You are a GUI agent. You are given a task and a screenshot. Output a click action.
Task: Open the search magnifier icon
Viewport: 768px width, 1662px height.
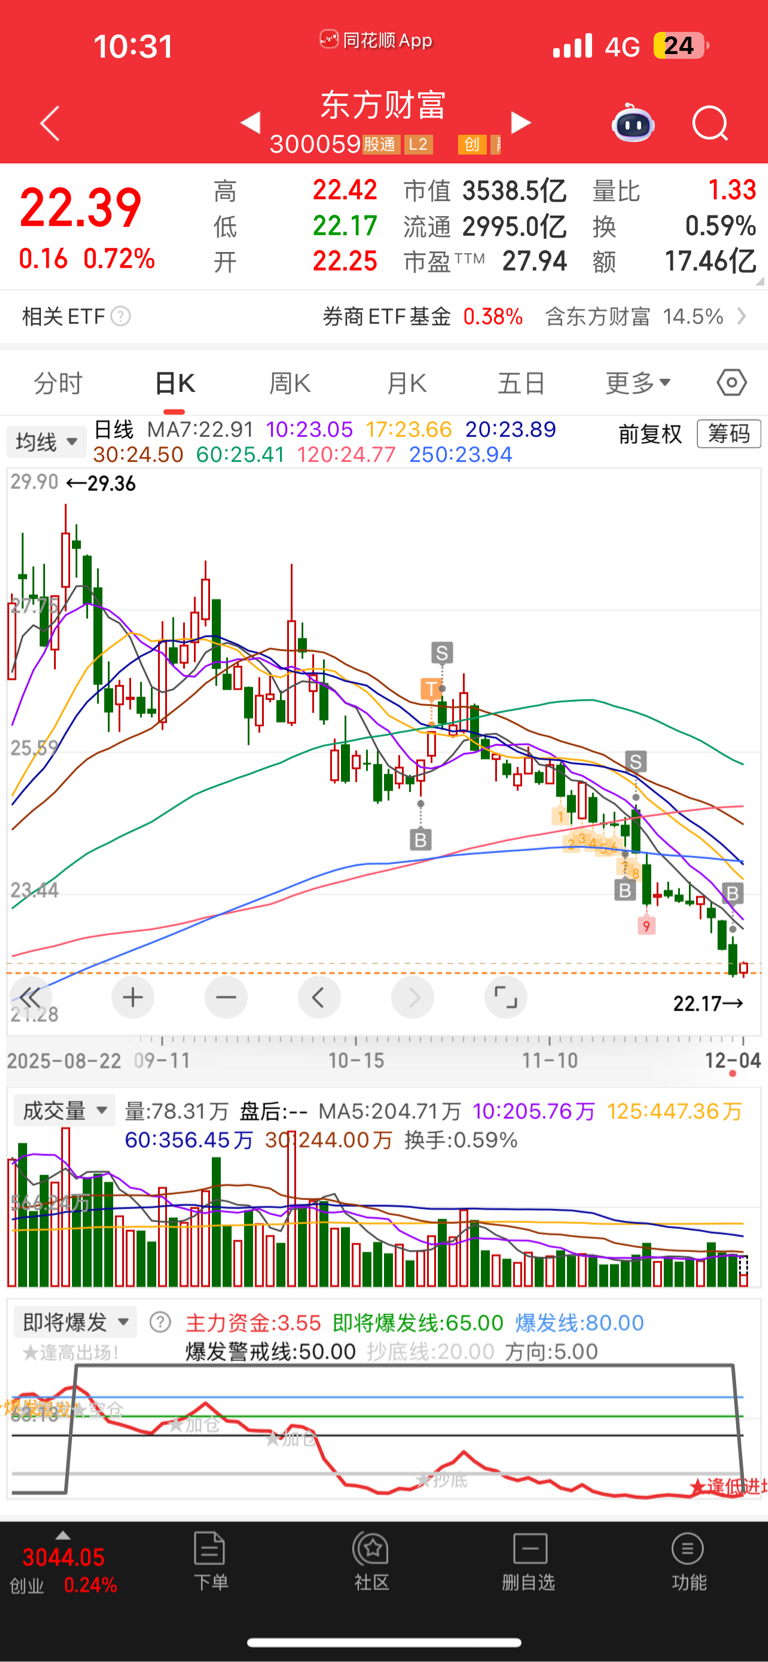(710, 123)
